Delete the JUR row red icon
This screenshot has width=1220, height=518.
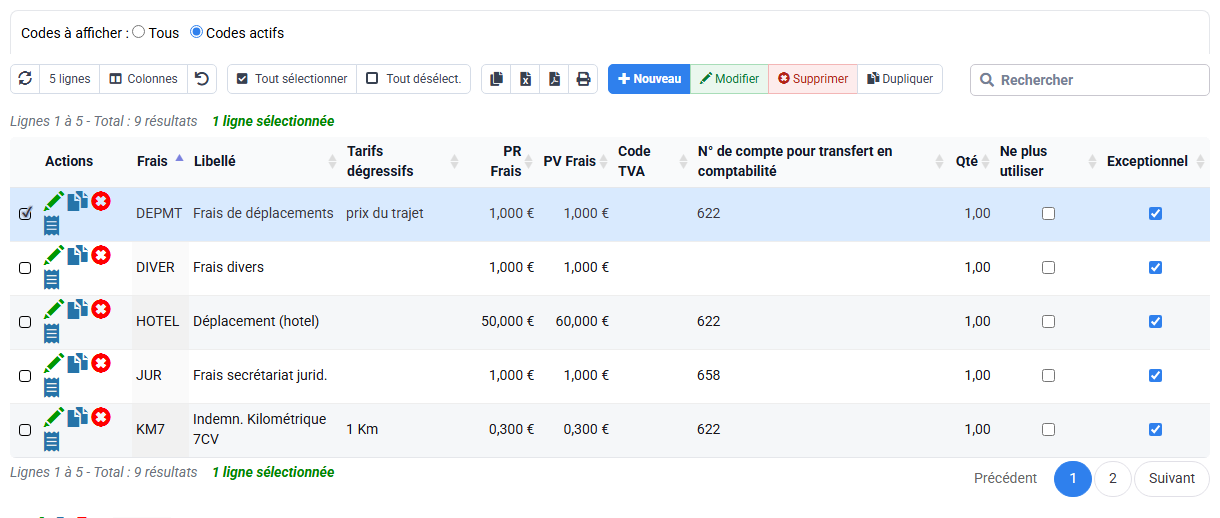point(101,363)
